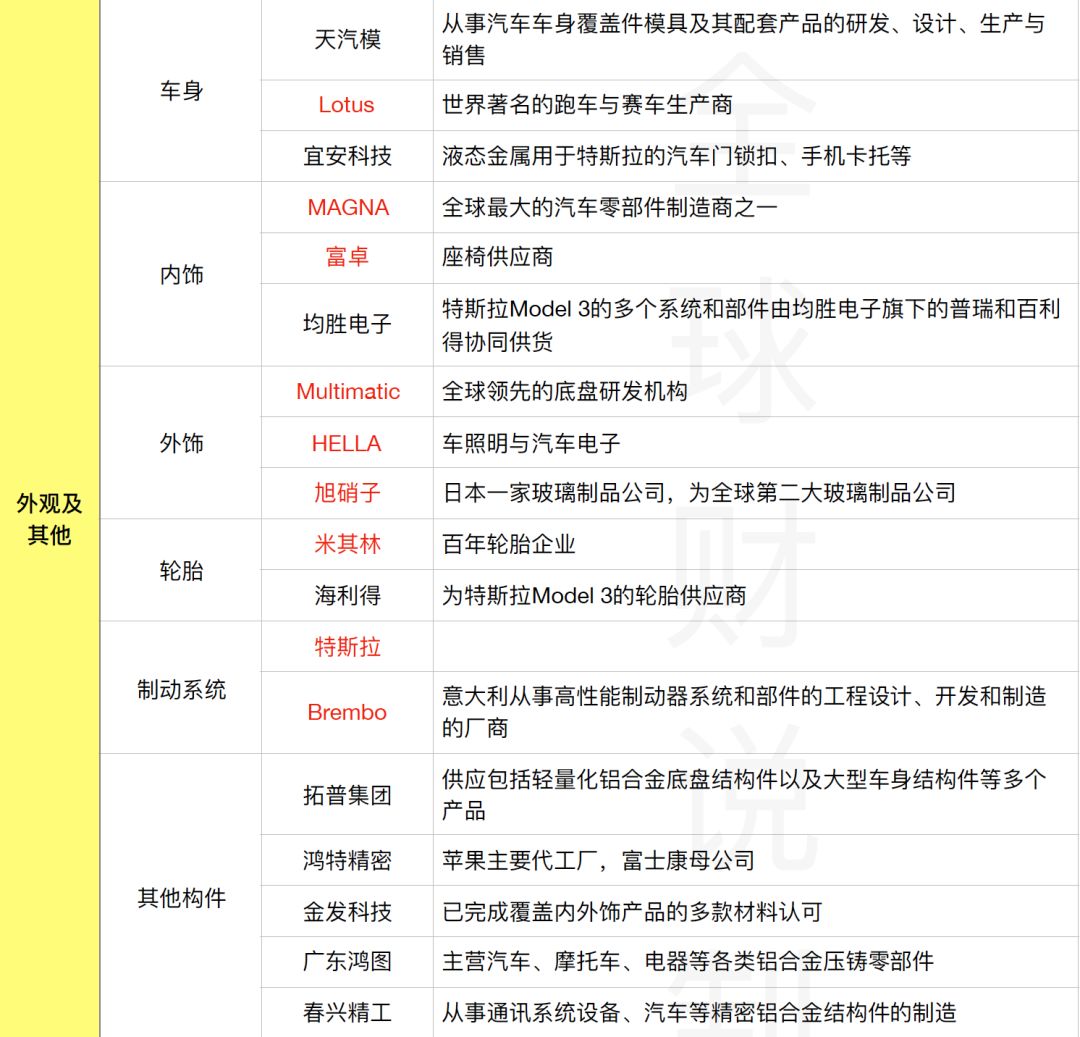Screen dimensions: 1080x1037
Task: Click the 从事通讯系统设备 description
Action: [x=699, y=1012]
